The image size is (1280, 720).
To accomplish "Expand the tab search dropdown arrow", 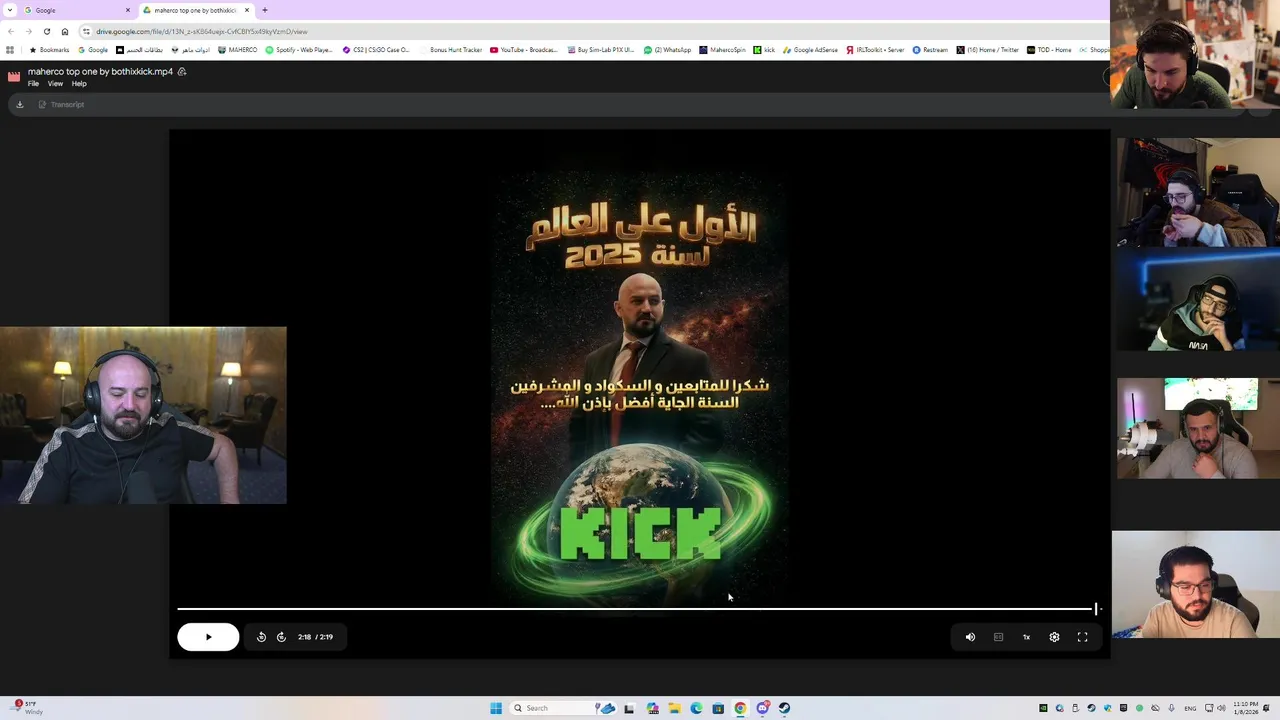I will tap(10, 10).
